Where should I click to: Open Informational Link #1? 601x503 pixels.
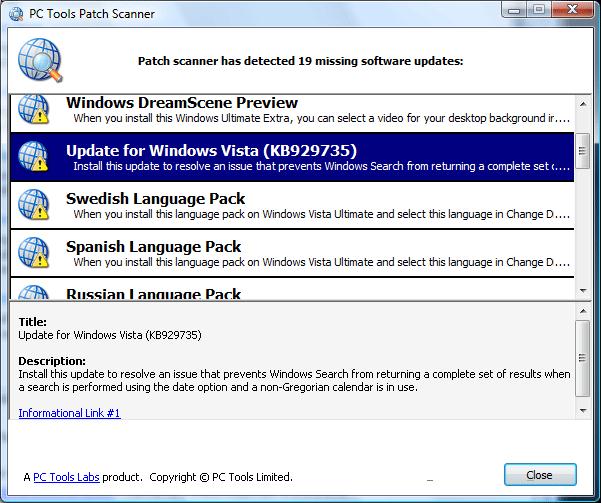point(69,413)
